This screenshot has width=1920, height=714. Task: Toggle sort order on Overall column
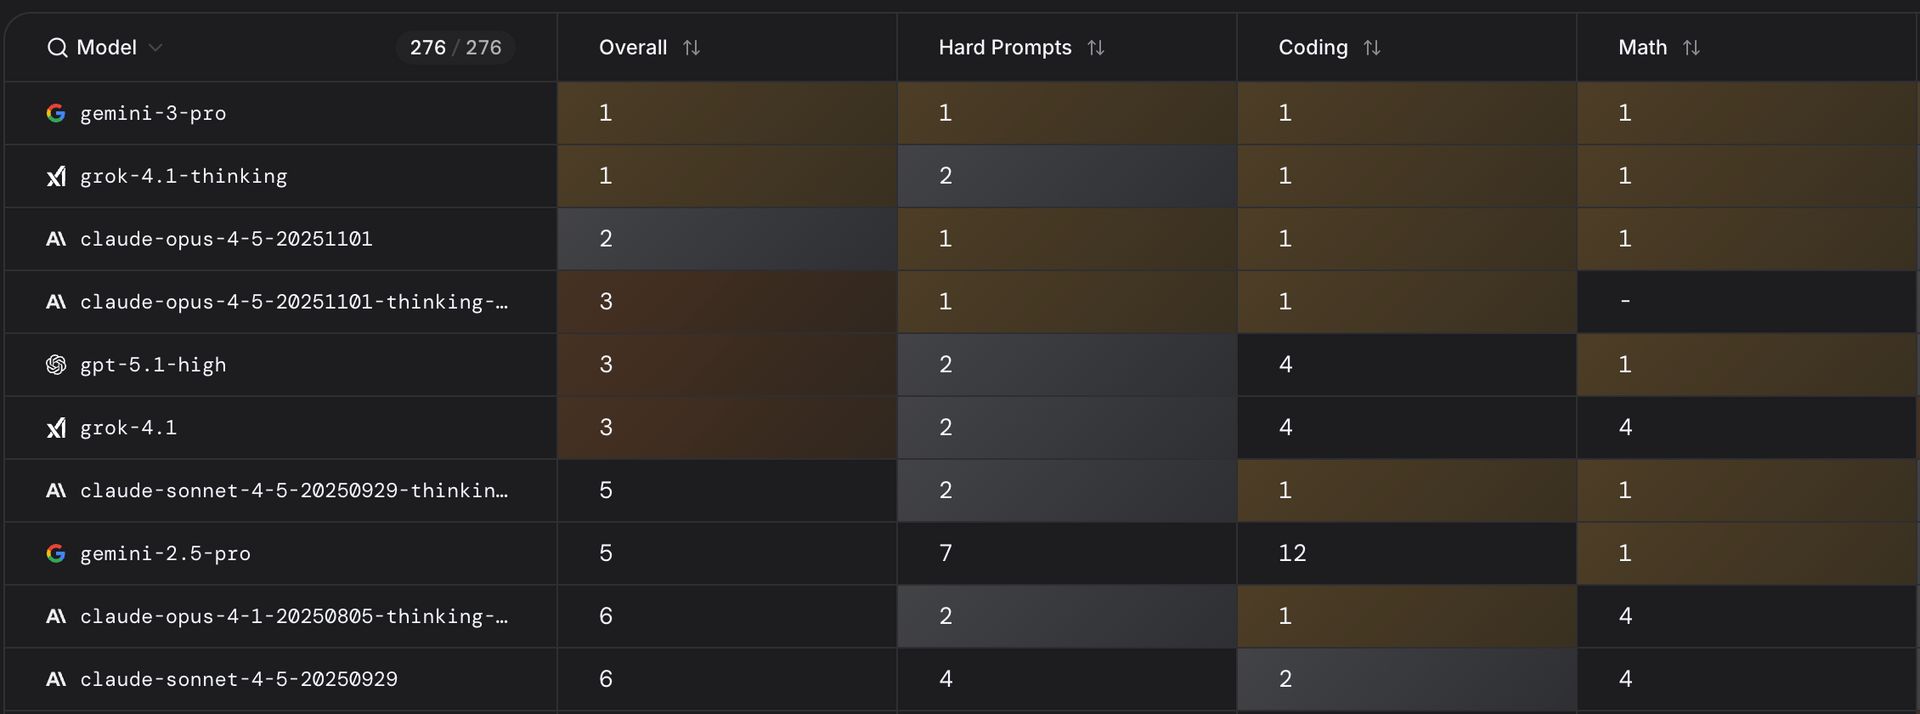click(691, 48)
